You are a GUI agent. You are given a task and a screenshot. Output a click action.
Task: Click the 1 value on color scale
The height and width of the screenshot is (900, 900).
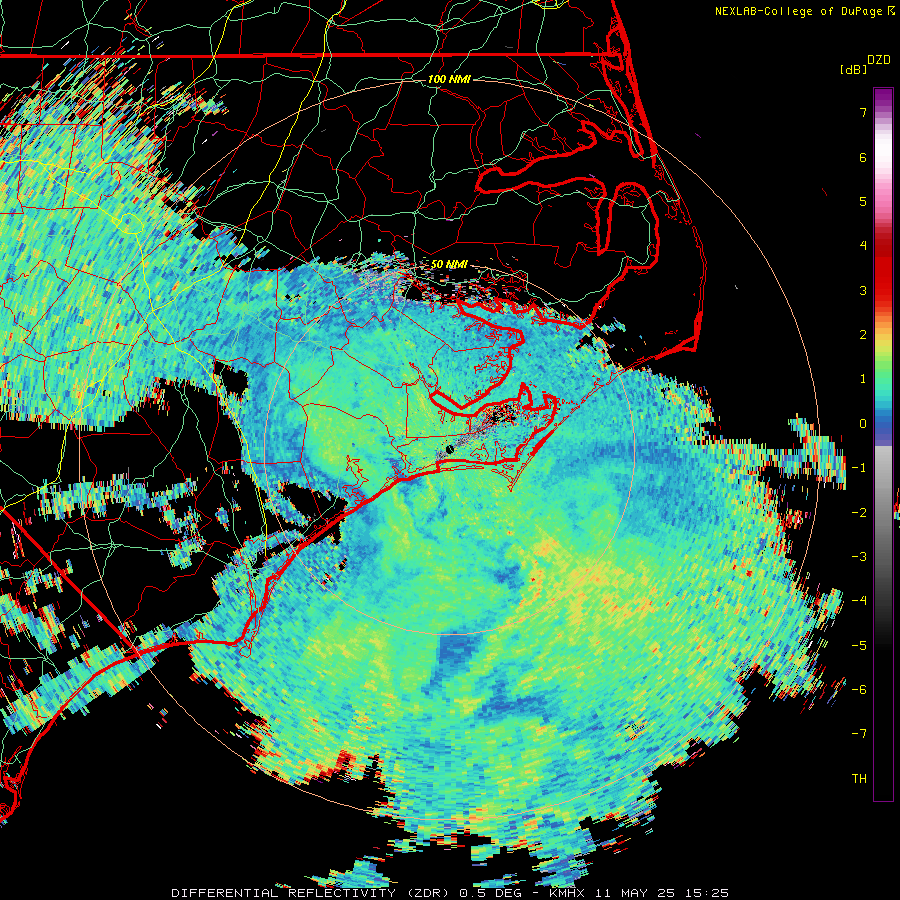863,379
